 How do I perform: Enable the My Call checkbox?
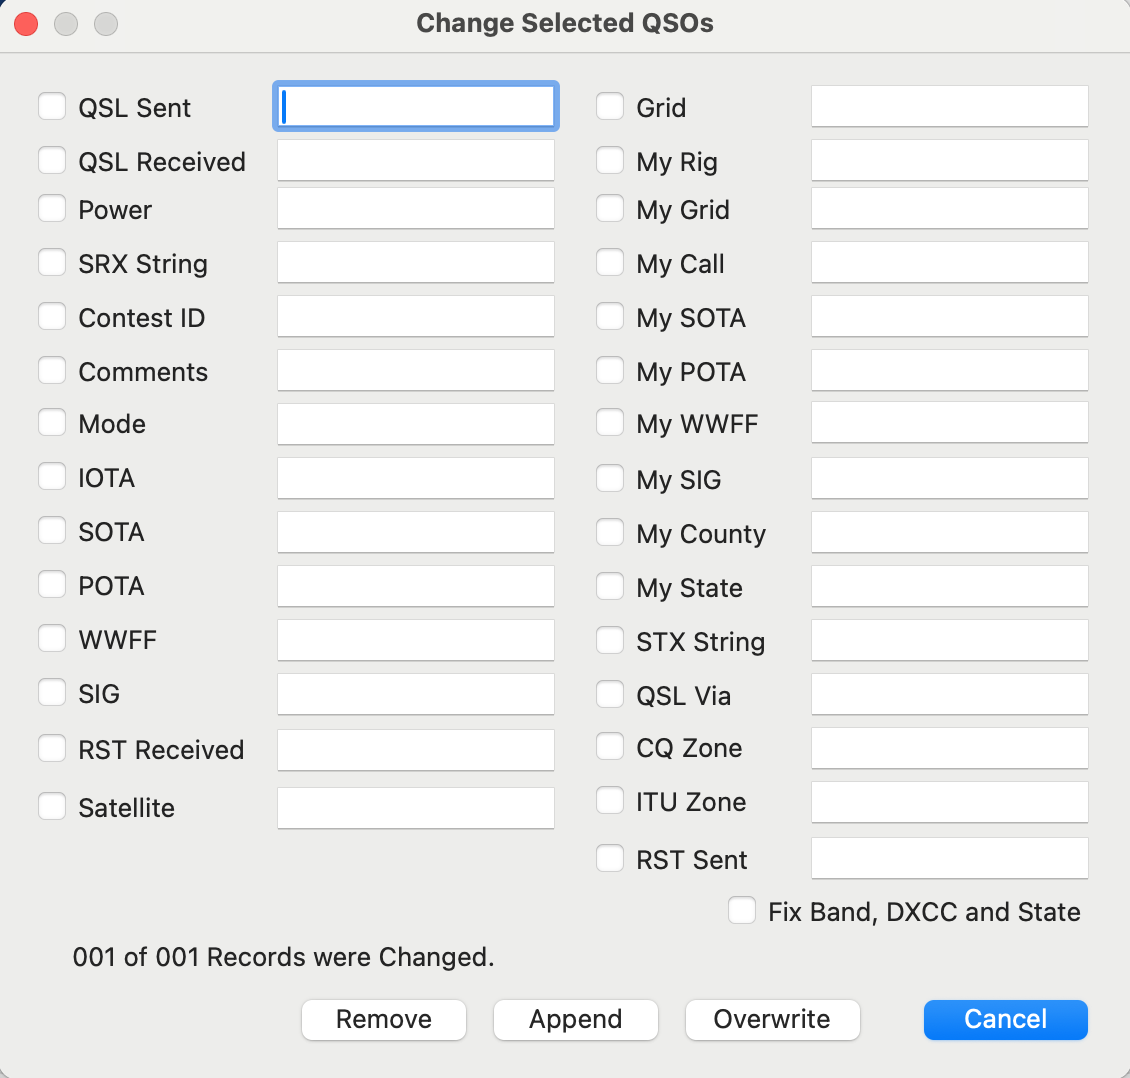609,262
